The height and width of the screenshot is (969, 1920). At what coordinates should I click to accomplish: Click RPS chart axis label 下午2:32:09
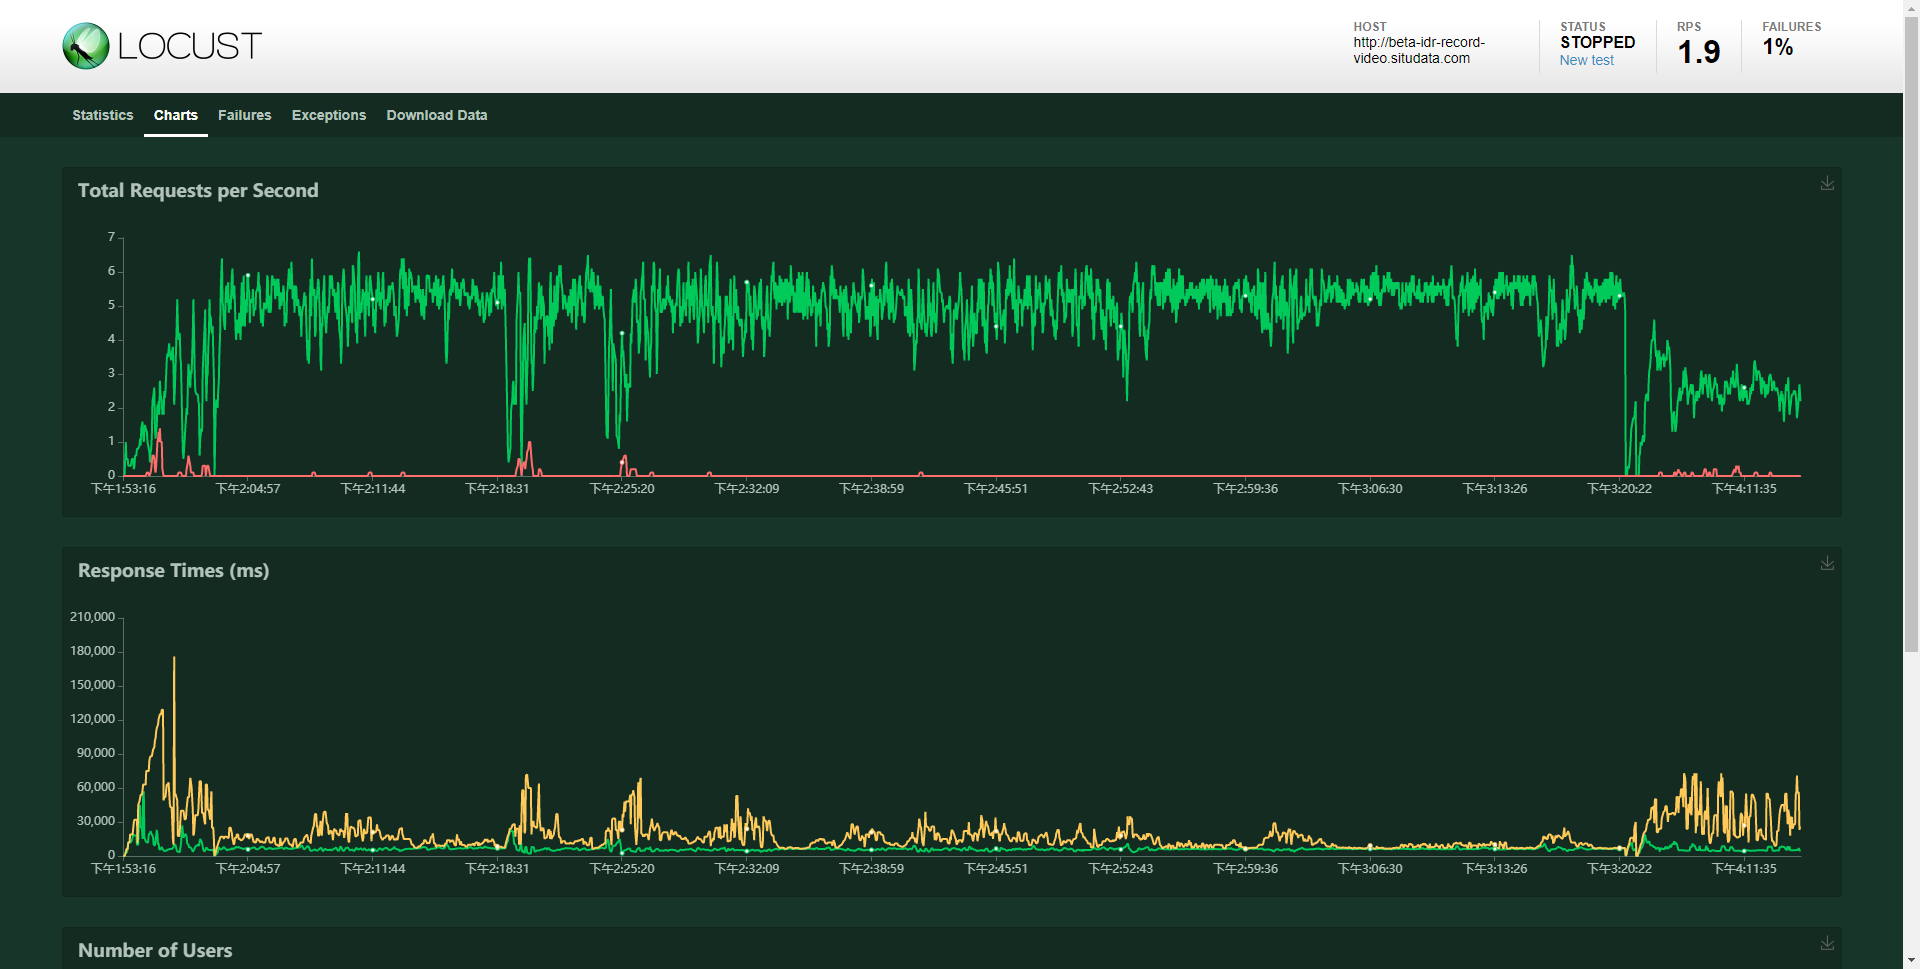click(747, 489)
